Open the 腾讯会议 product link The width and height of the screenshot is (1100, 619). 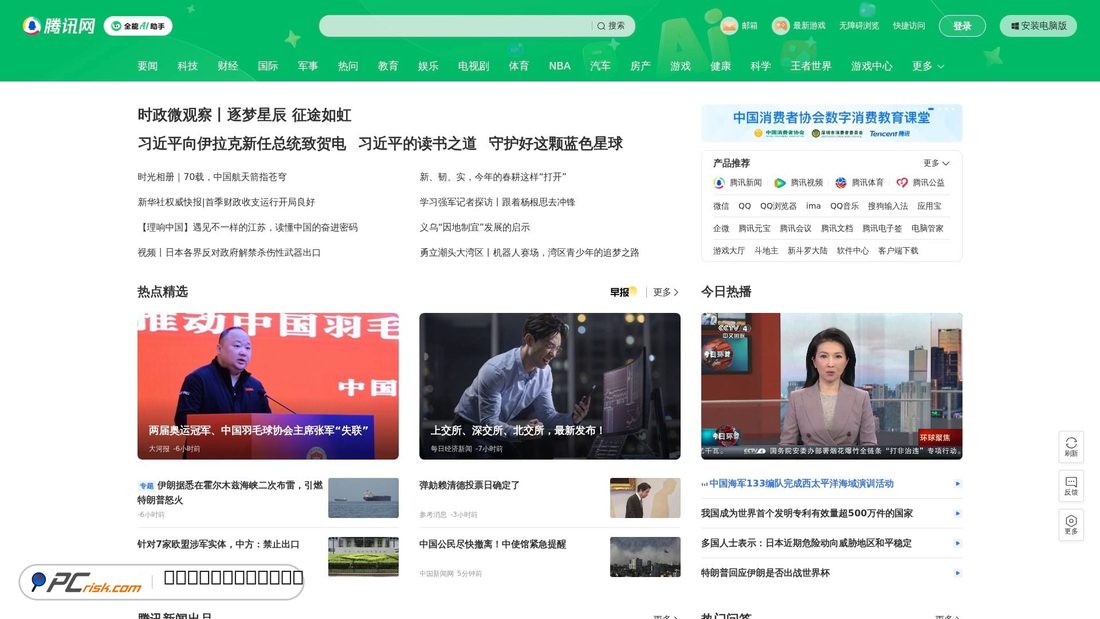pos(795,229)
